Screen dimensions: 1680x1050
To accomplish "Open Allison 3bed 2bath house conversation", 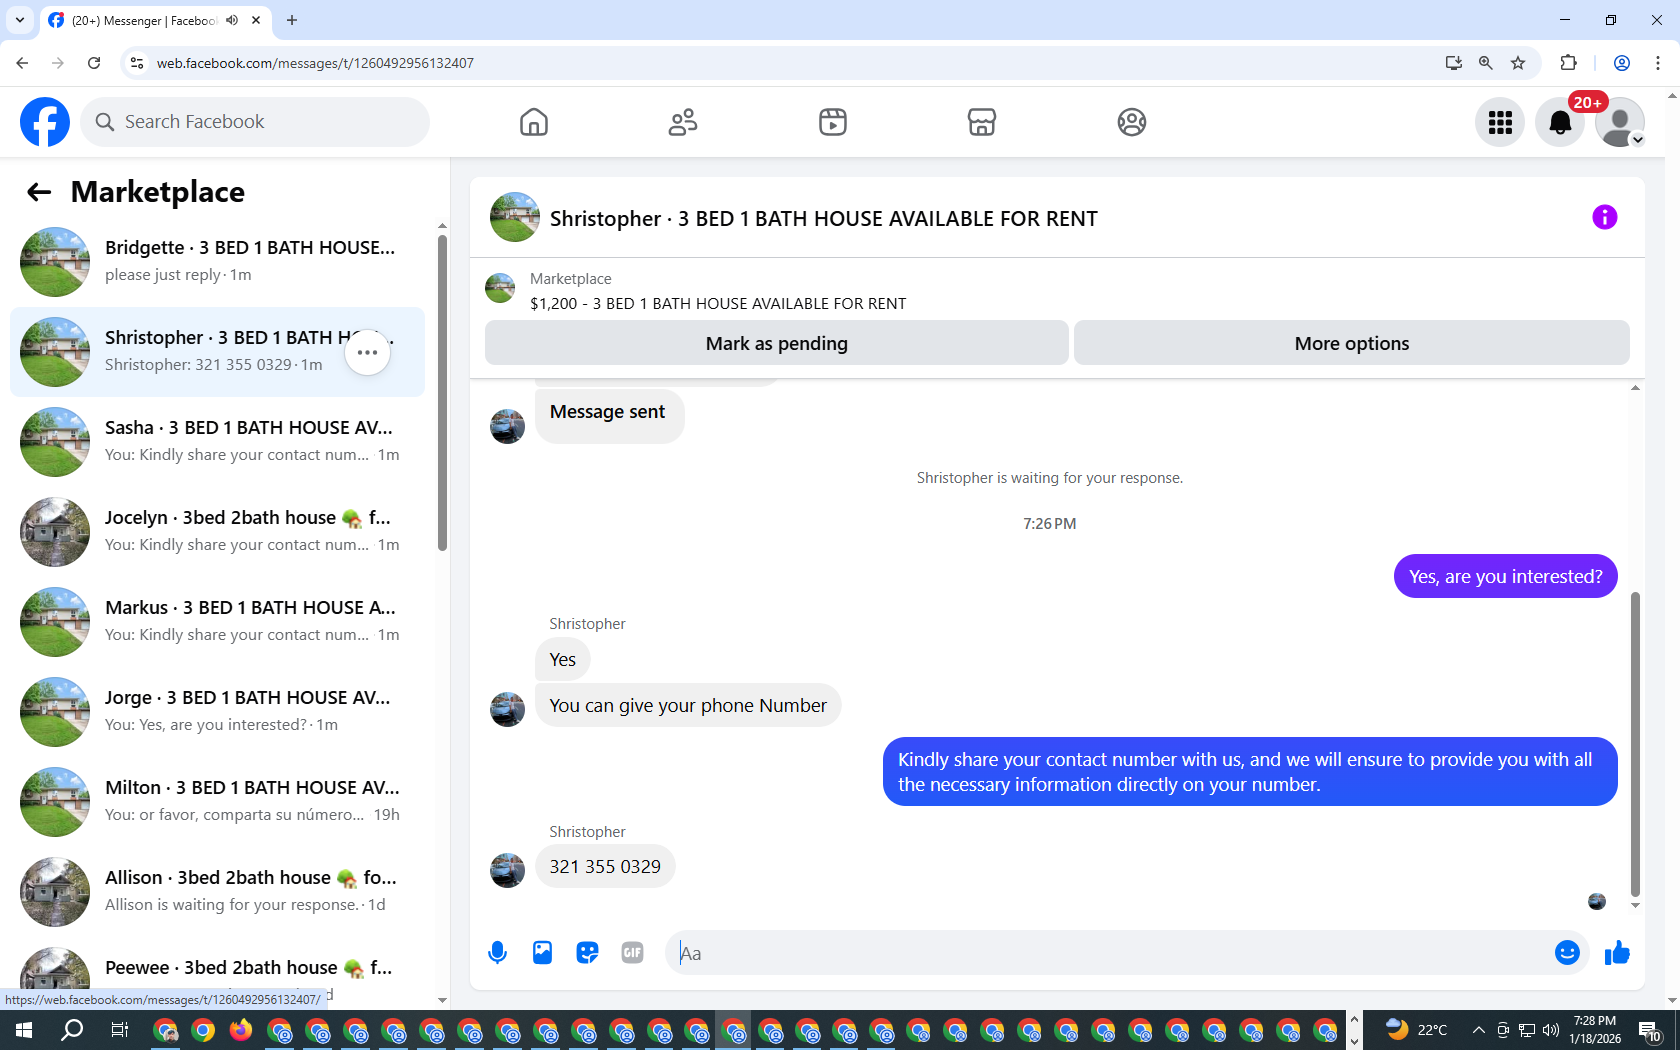I will click(x=218, y=892).
